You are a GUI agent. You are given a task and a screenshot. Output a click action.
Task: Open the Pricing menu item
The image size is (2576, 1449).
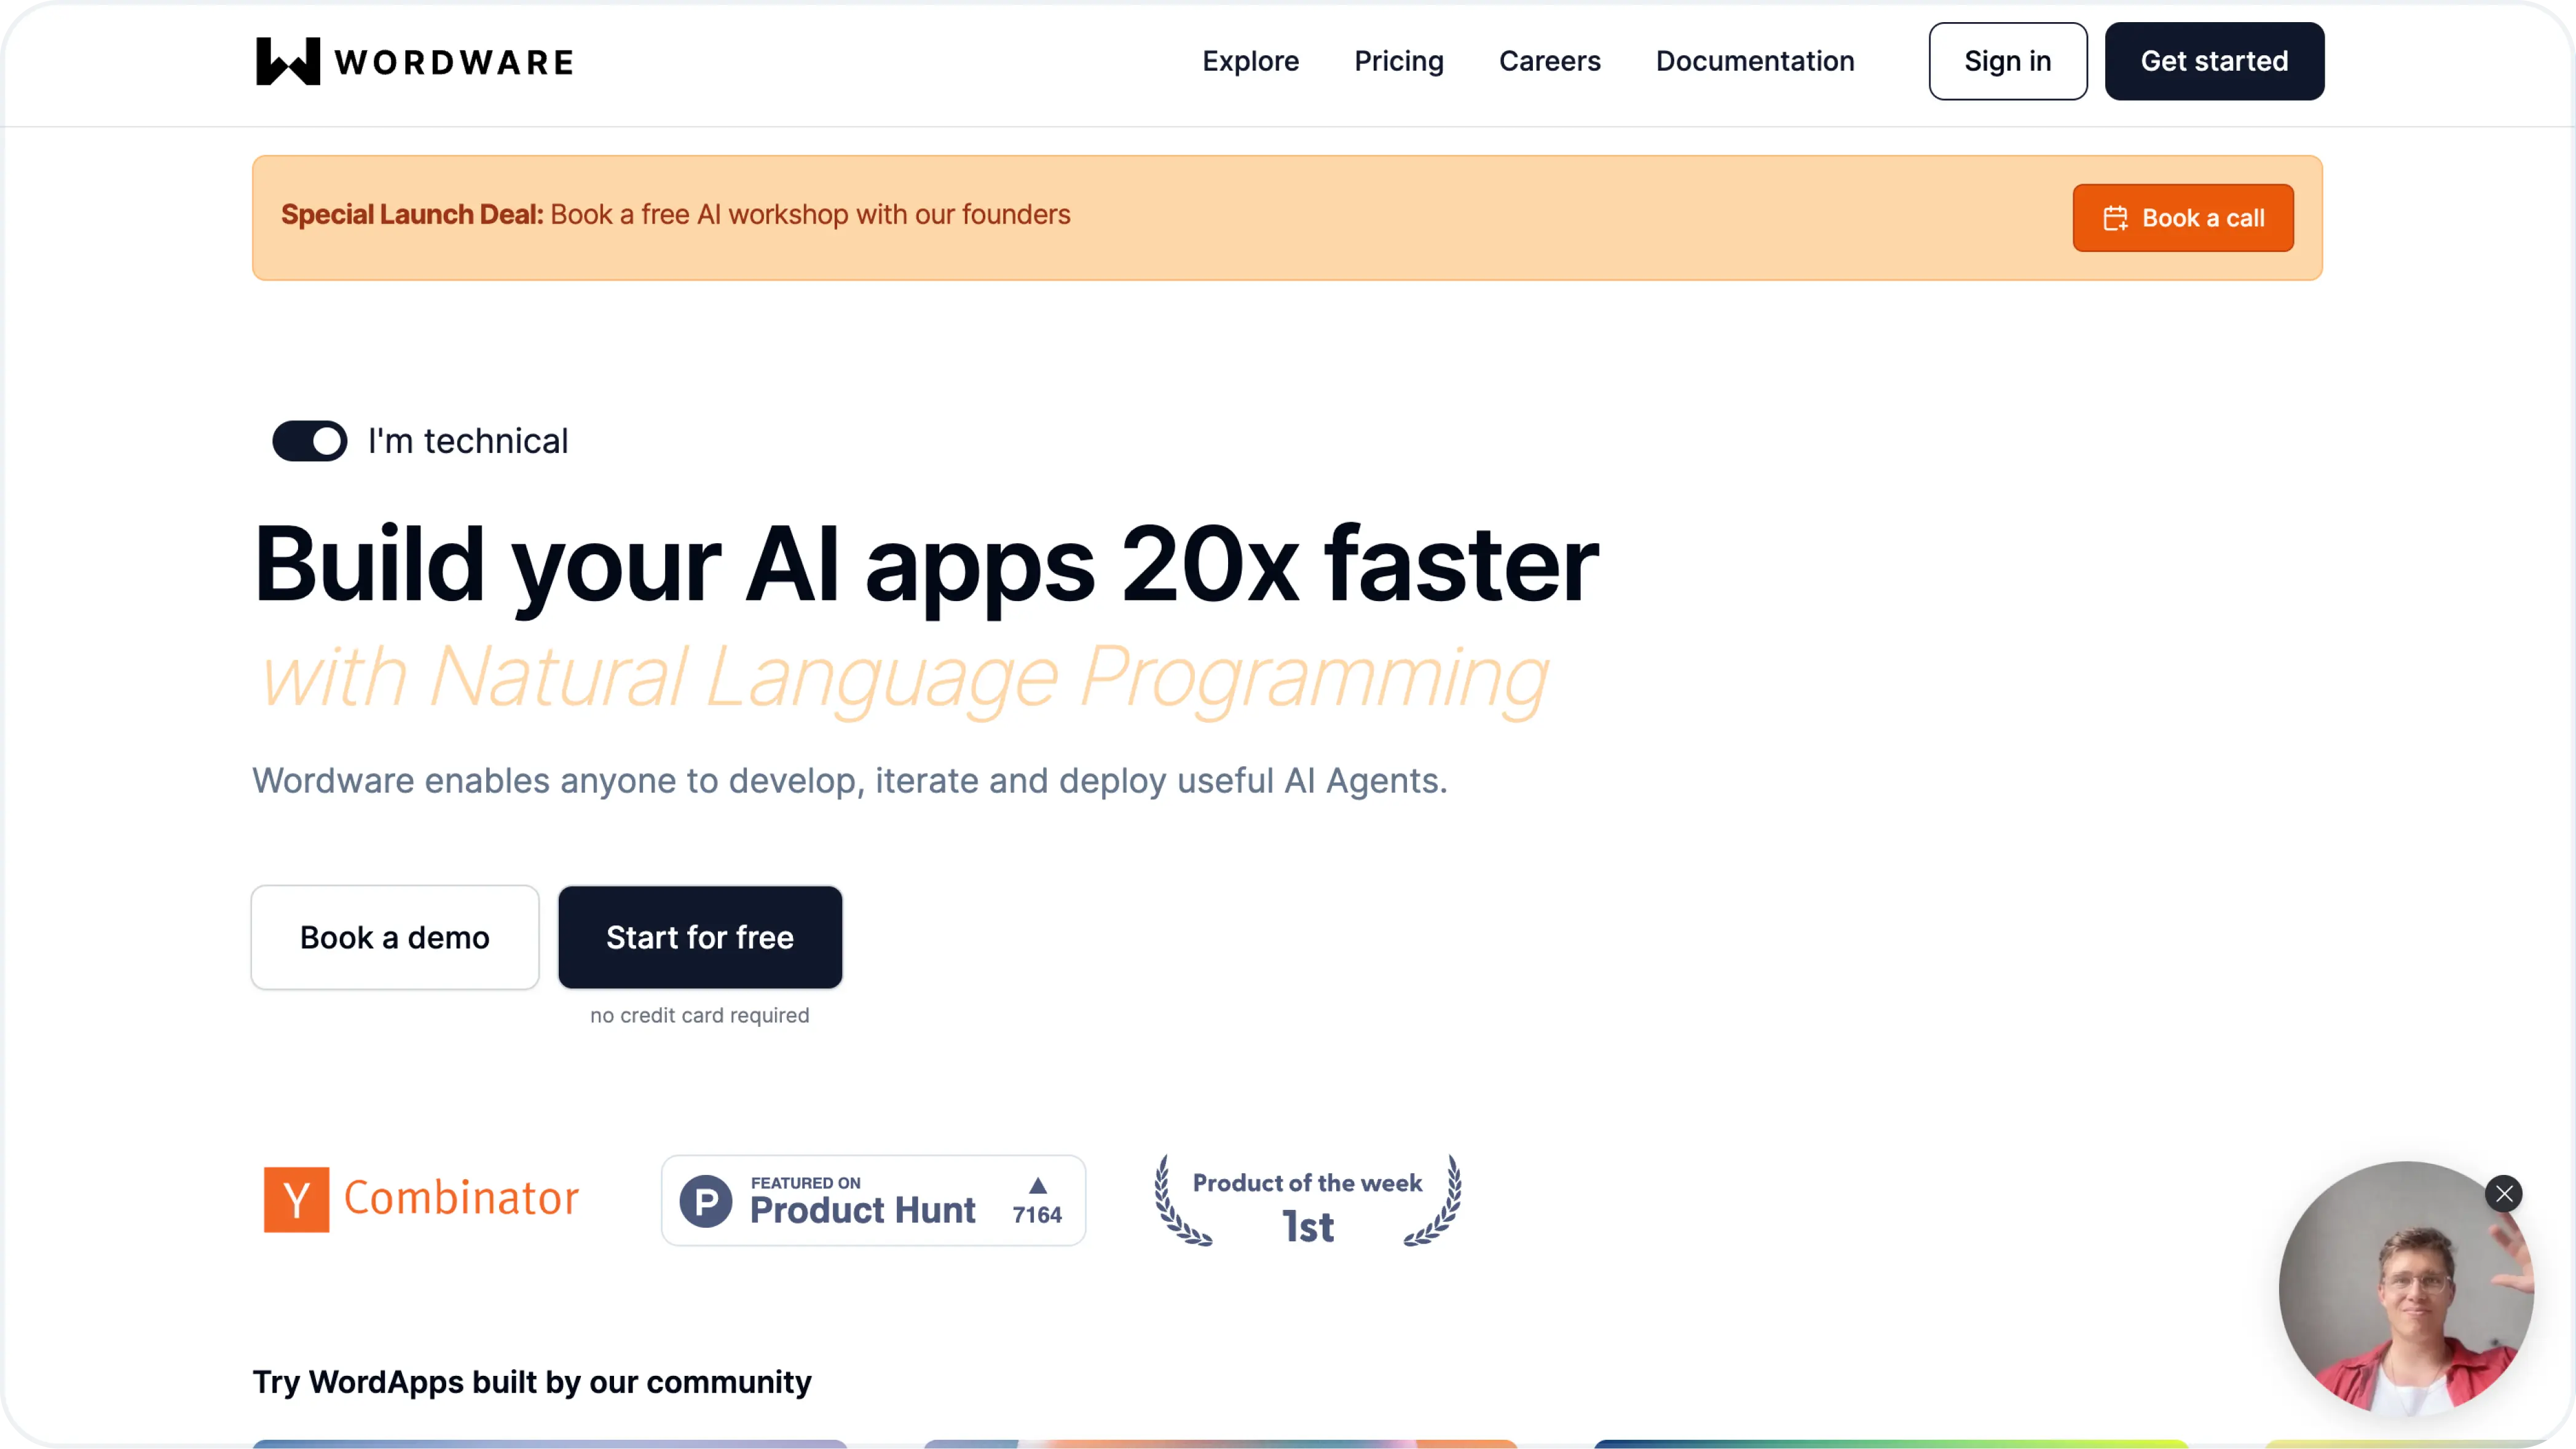(1398, 60)
